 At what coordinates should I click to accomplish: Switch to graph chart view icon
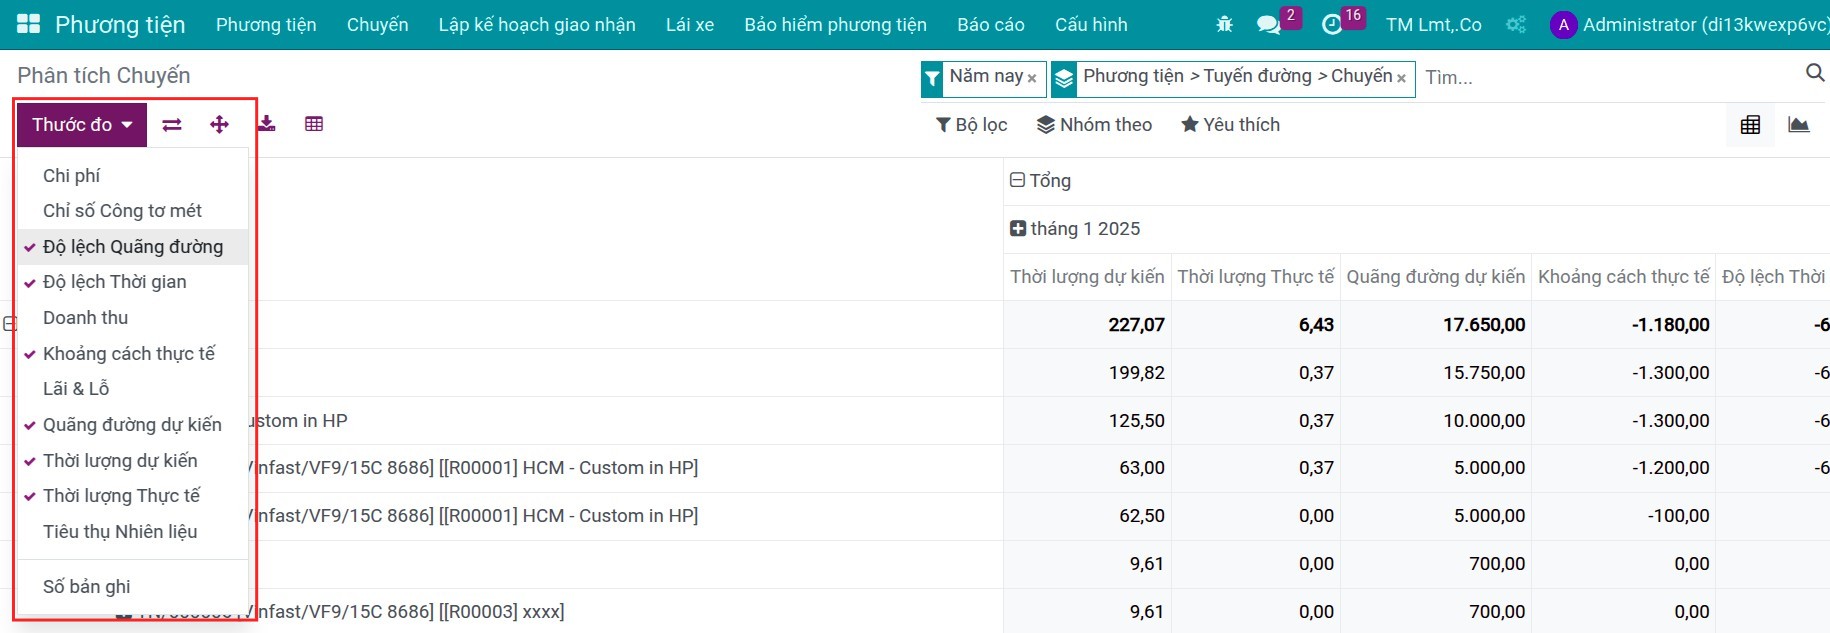tap(1799, 125)
